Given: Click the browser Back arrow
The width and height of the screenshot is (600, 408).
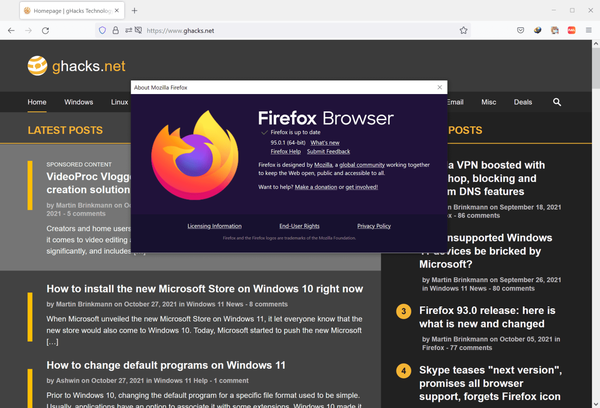Looking at the screenshot, I should coord(11,30).
